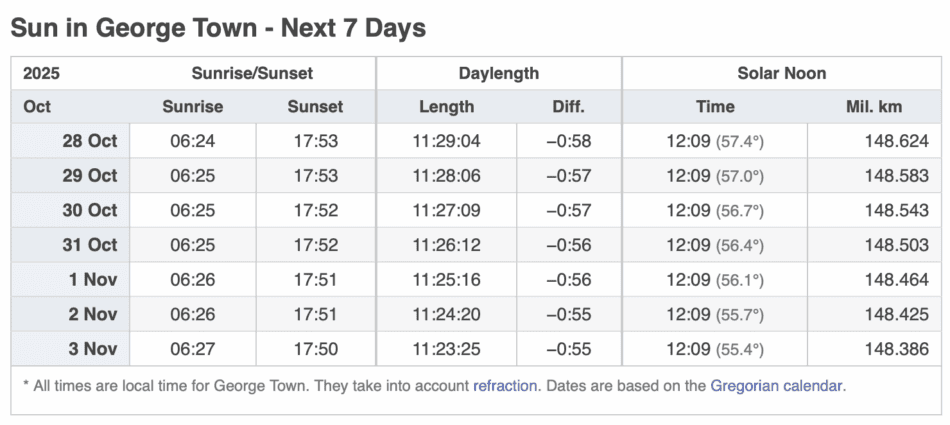This screenshot has height=425, width=950.
Task: Click the 11:29:04 day length value
Action: click(x=445, y=141)
